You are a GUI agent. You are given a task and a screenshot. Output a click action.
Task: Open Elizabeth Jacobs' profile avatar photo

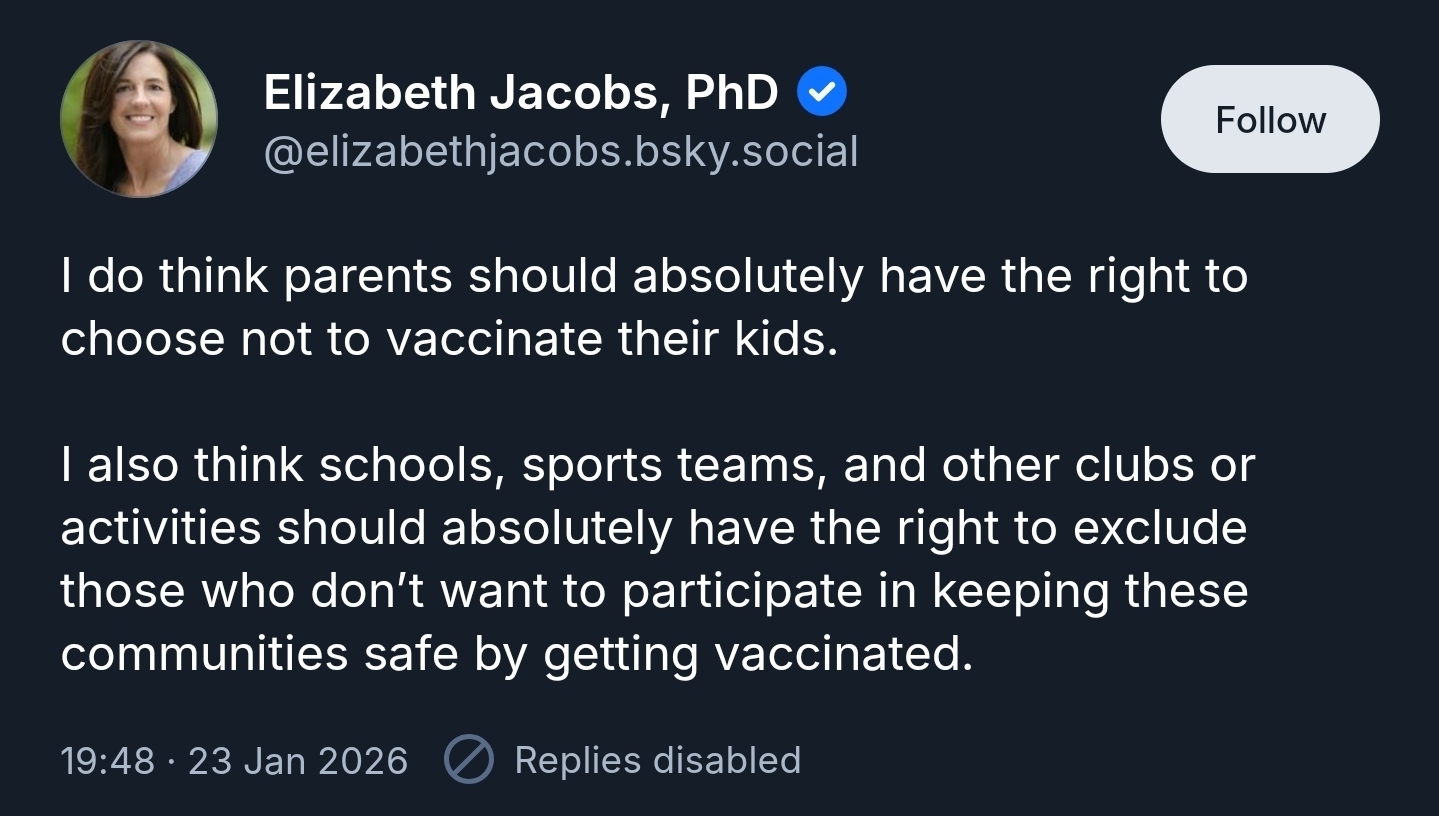pos(139,119)
